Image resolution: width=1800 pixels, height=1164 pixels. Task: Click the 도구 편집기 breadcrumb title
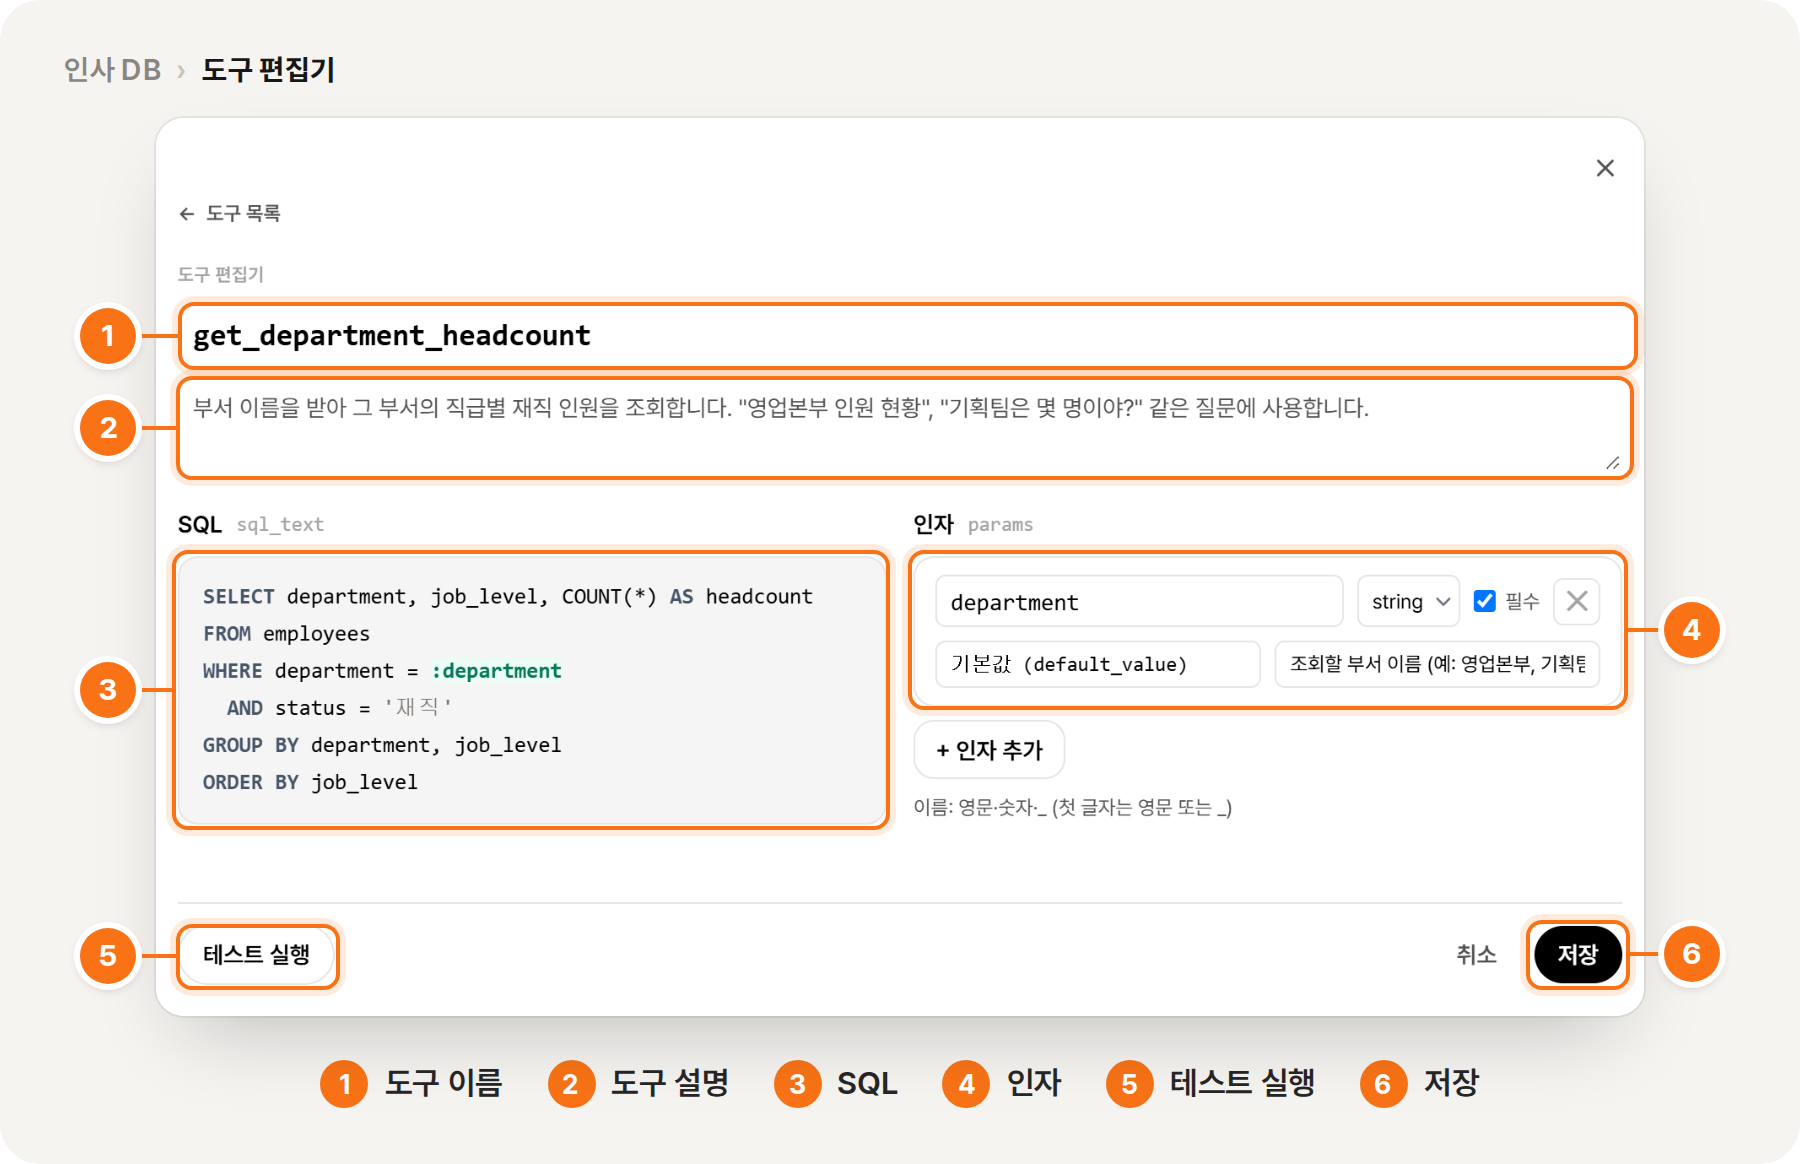pyautogui.click(x=268, y=69)
